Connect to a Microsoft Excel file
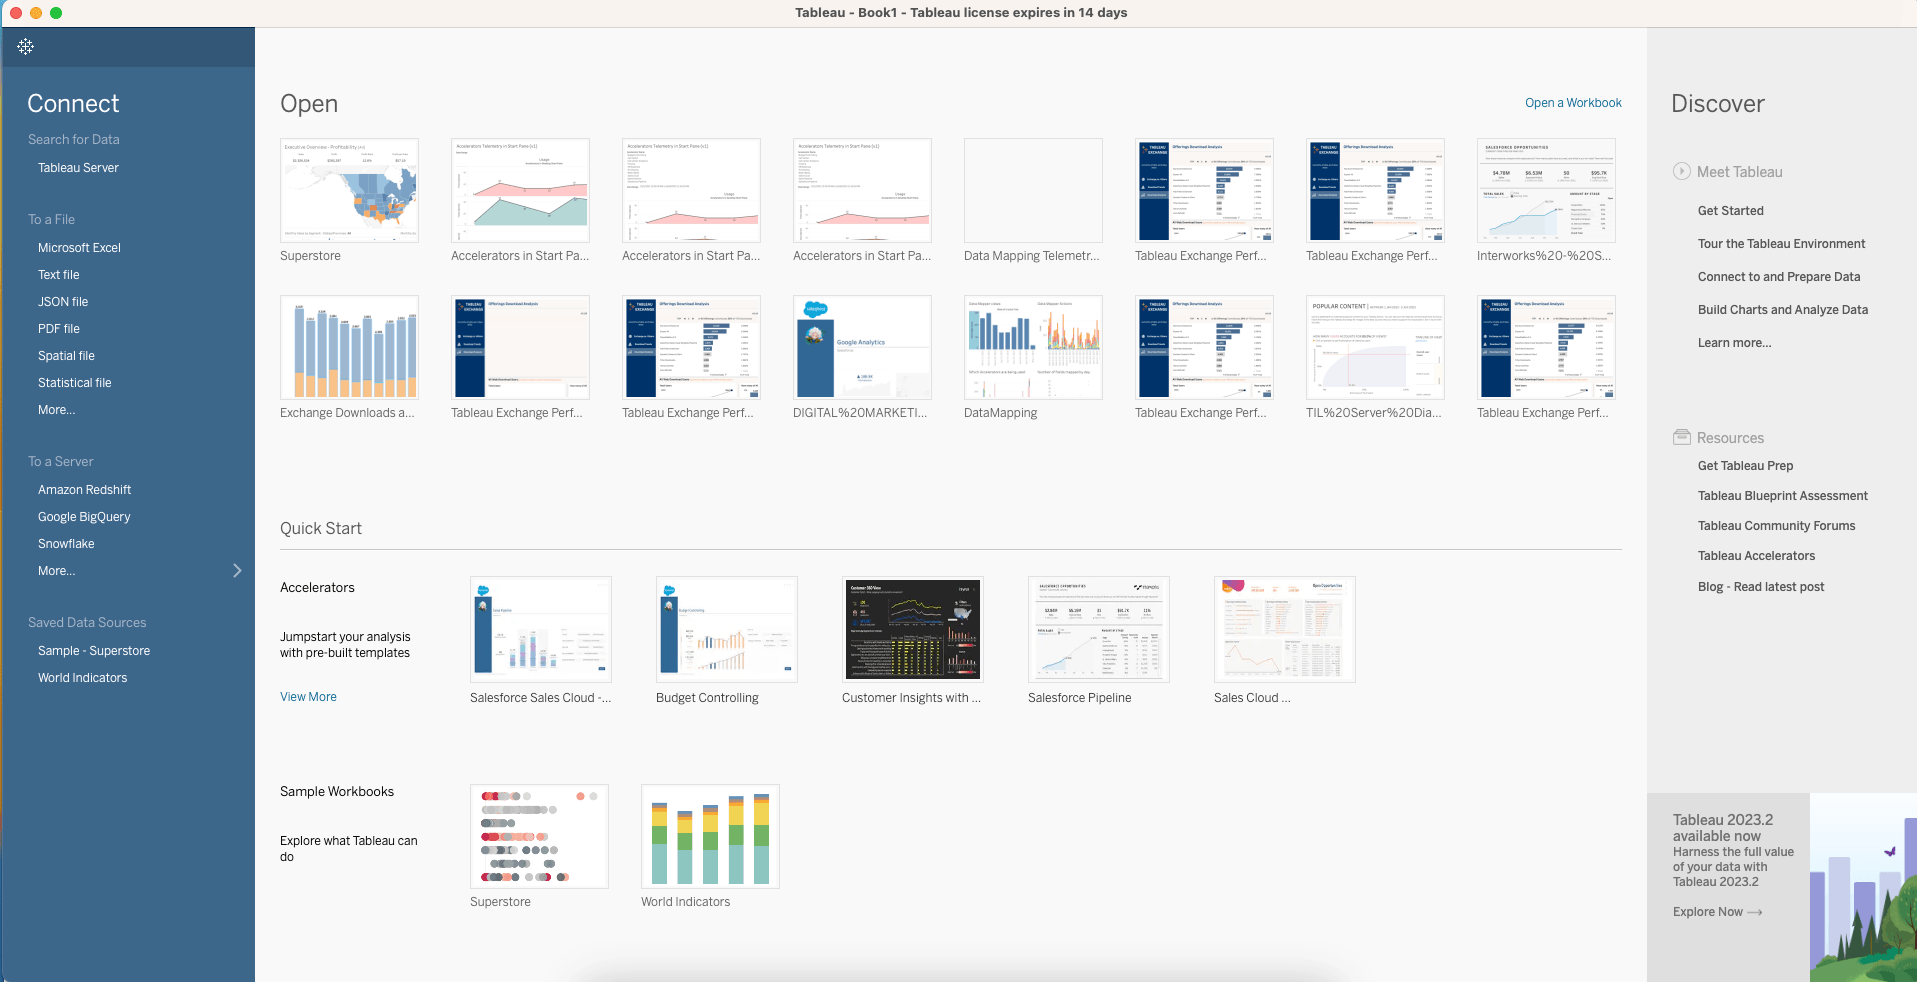 [x=79, y=247]
